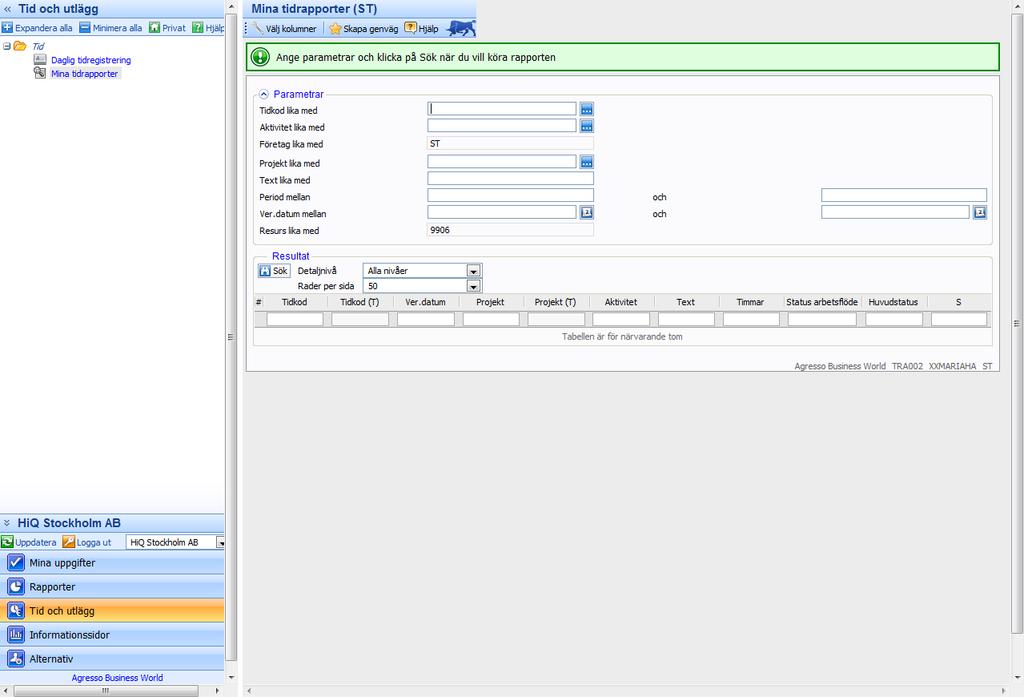
Task: Open the Tidkod lookup button
Action: (586, 109)
